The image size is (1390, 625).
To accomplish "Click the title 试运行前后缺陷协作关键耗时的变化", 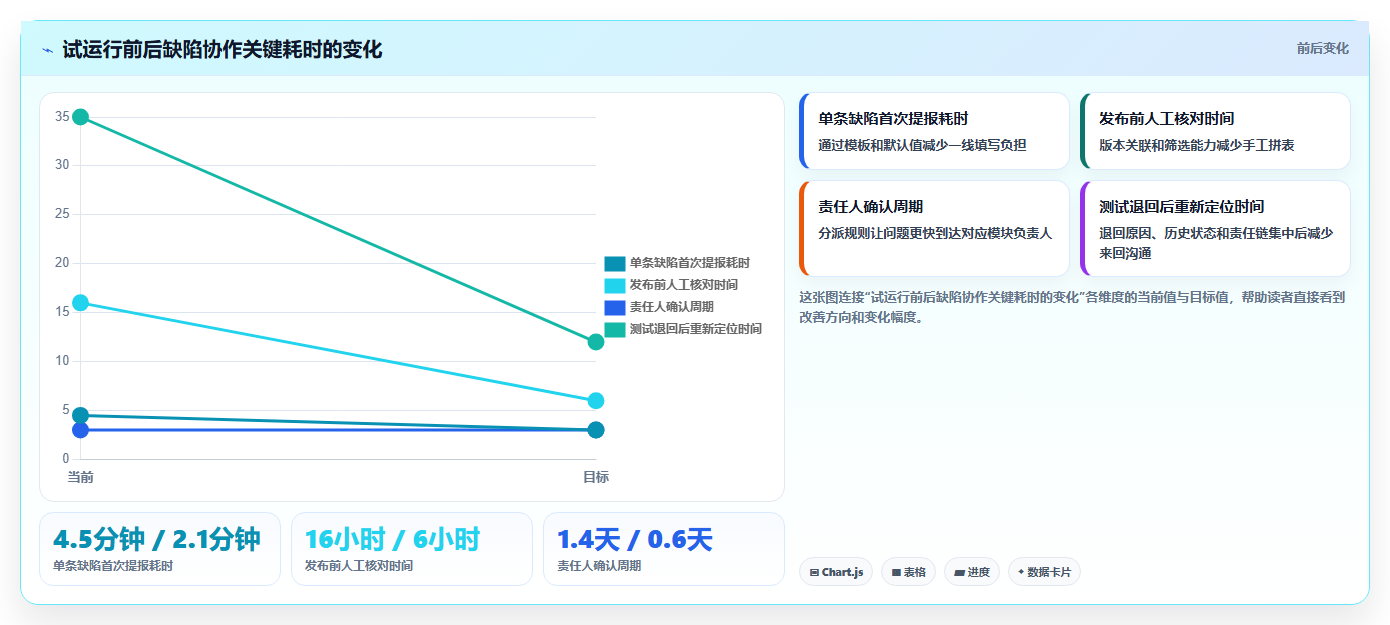I will (222, 50).
